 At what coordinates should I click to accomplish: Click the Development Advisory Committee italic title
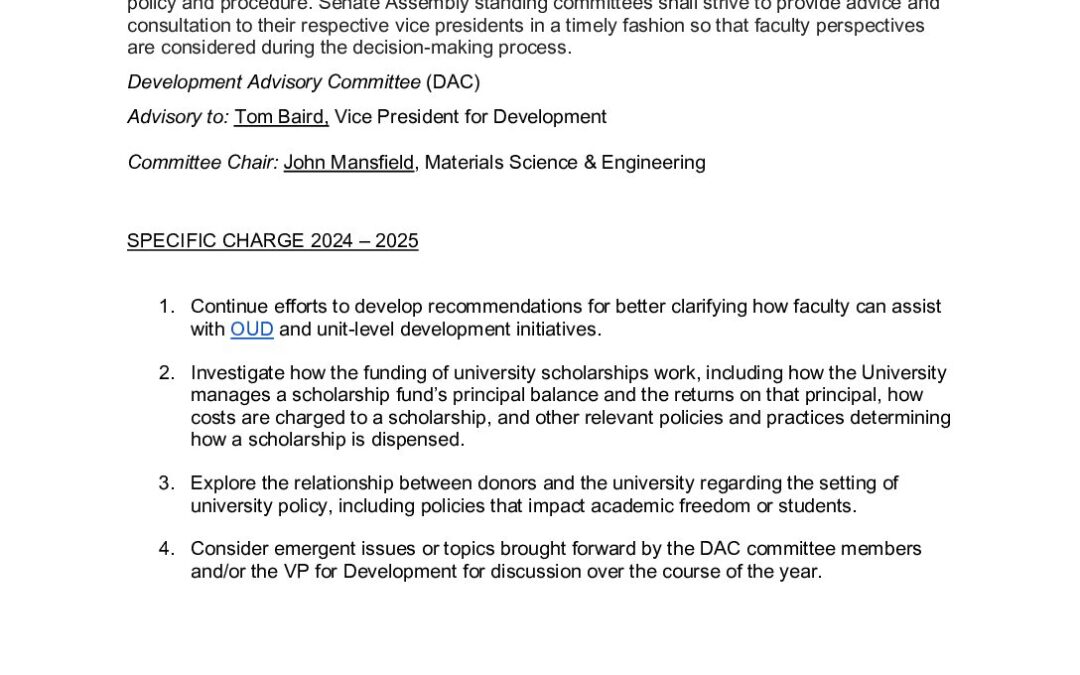pyautogui.click(x=274, y=82)
